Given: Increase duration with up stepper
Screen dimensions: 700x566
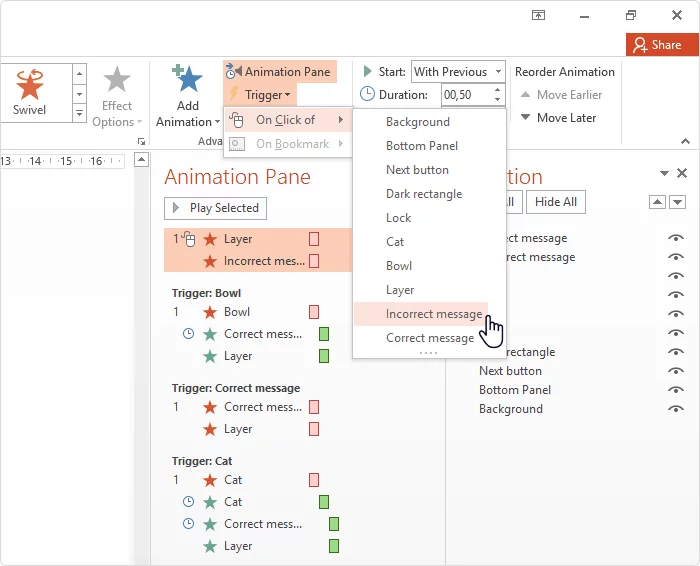Looking at the screenshot, I should [x=497, y=90].
